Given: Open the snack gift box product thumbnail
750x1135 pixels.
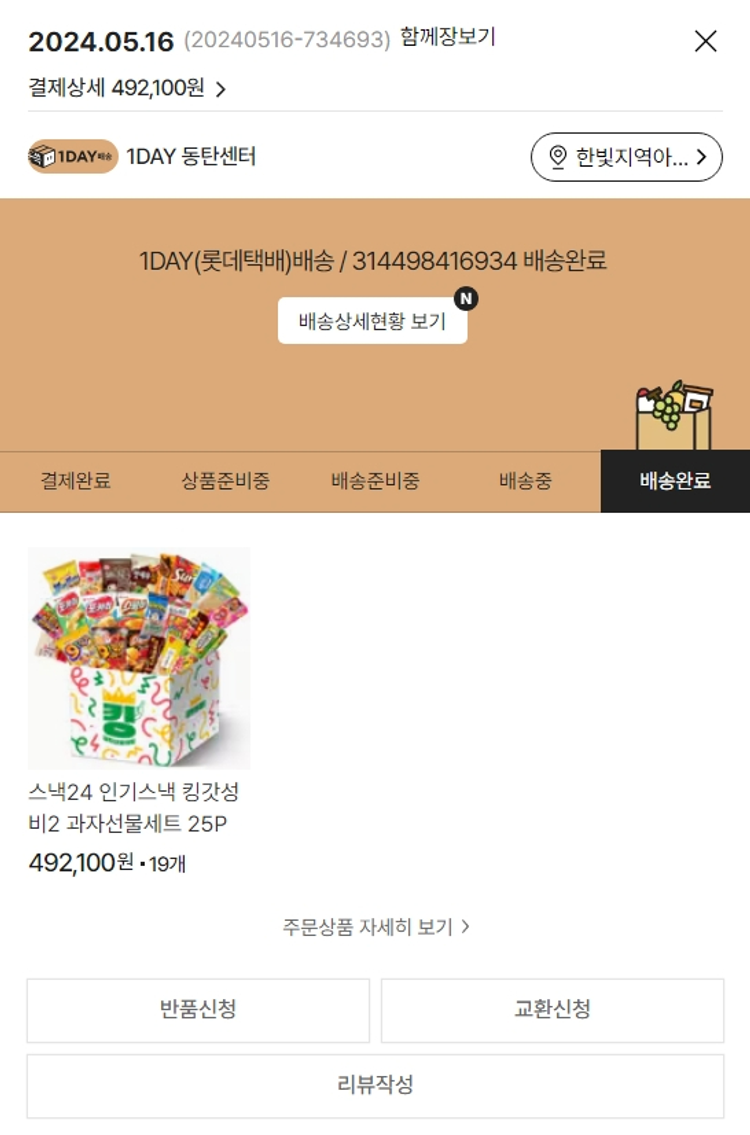Looking at the screenshot, I should 139,658.
